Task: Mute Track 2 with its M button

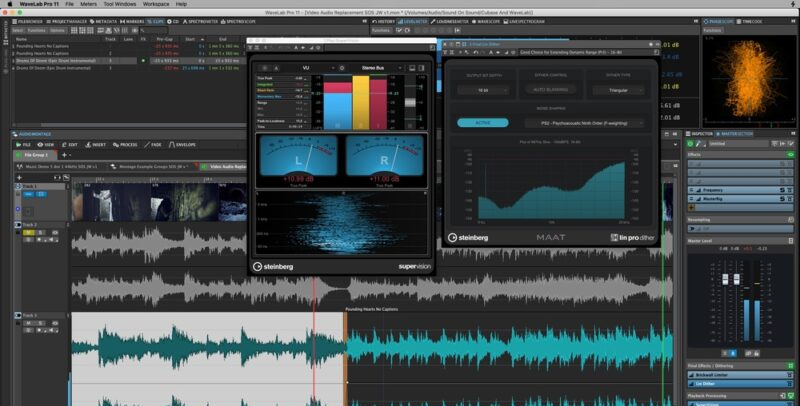Action: pos(29,233)
